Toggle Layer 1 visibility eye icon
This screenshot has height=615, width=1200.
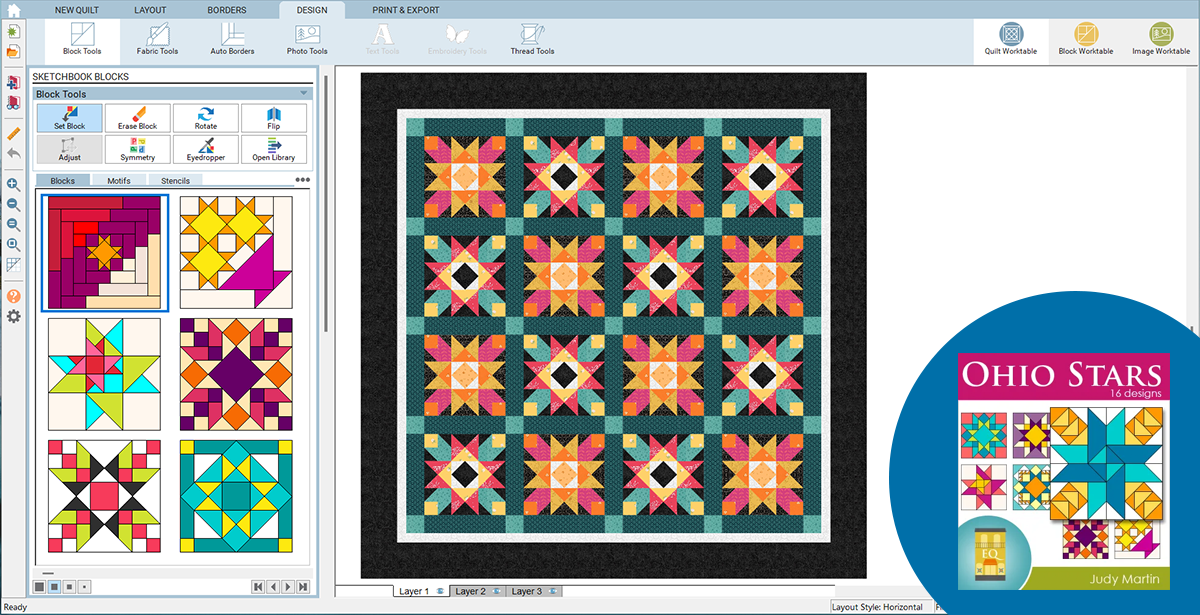pyautogui.click(x=439, y=592)
